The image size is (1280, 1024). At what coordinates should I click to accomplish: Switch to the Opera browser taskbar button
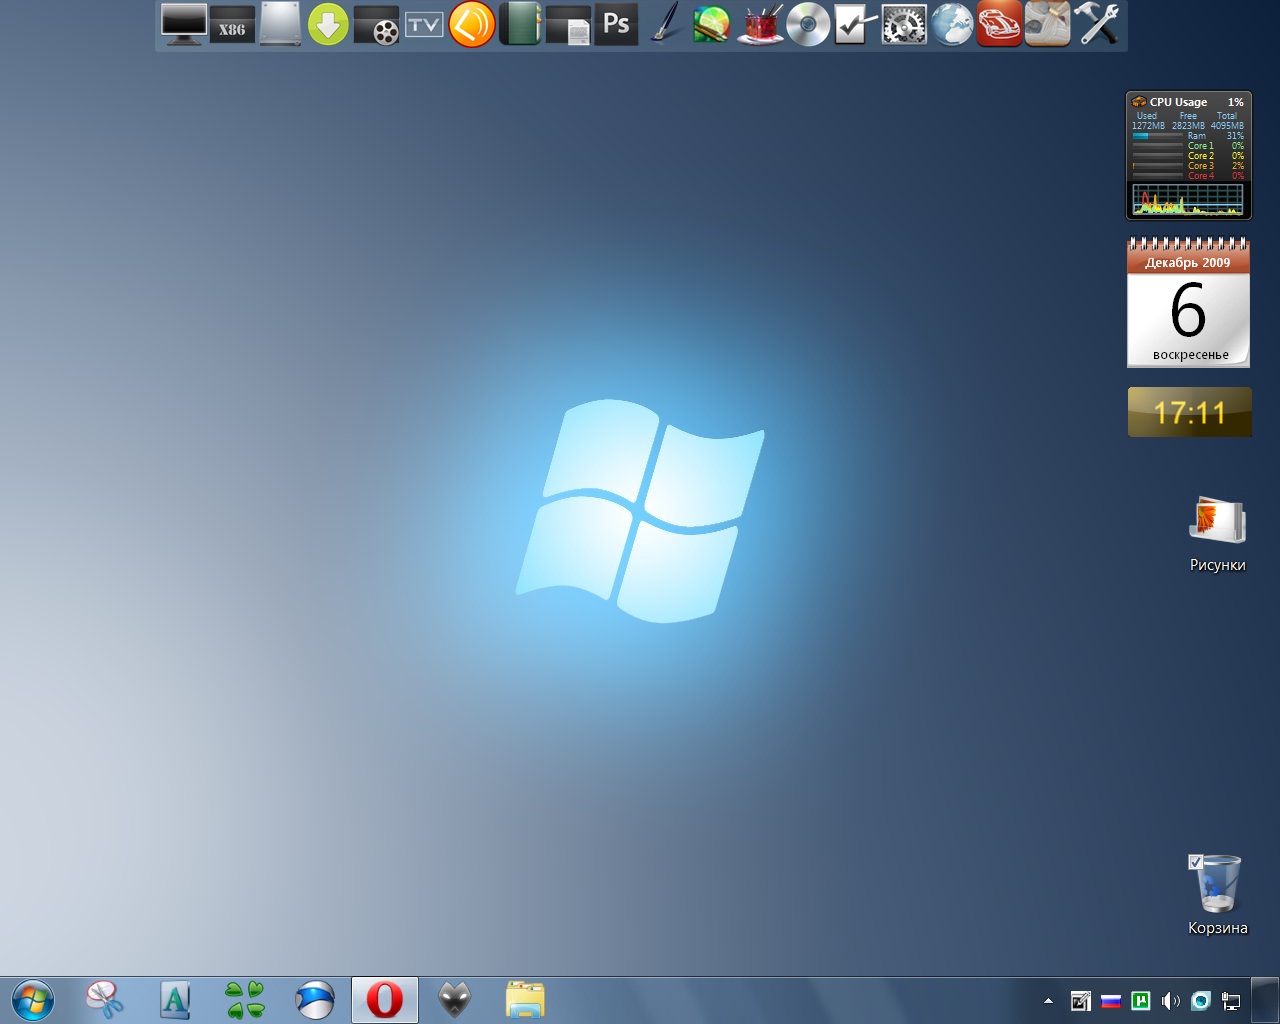[x=385, y=1000]
